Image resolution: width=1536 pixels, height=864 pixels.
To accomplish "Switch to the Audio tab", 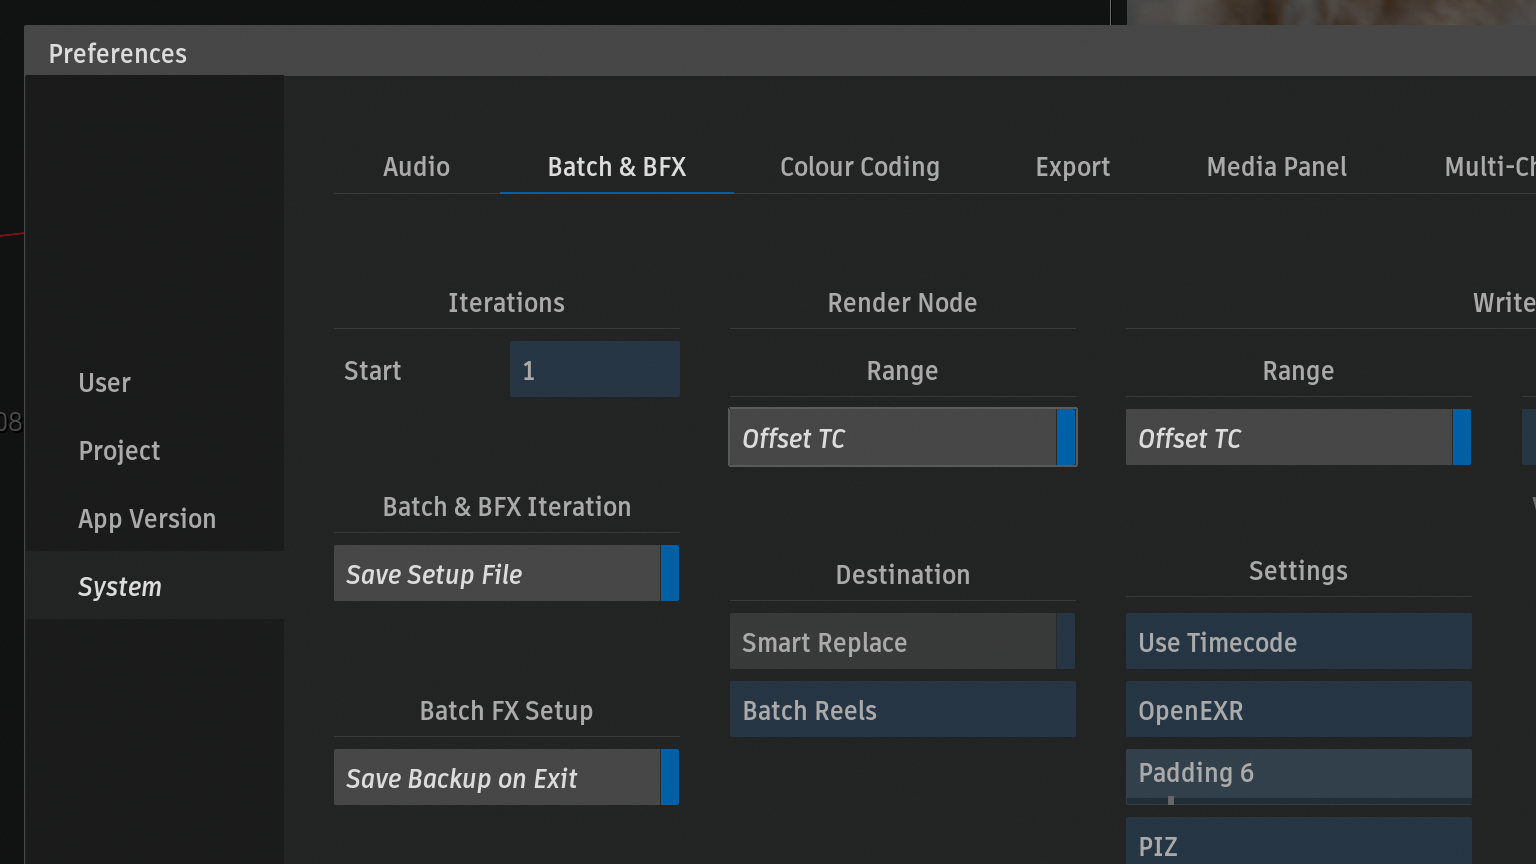I will click(416, 167).
